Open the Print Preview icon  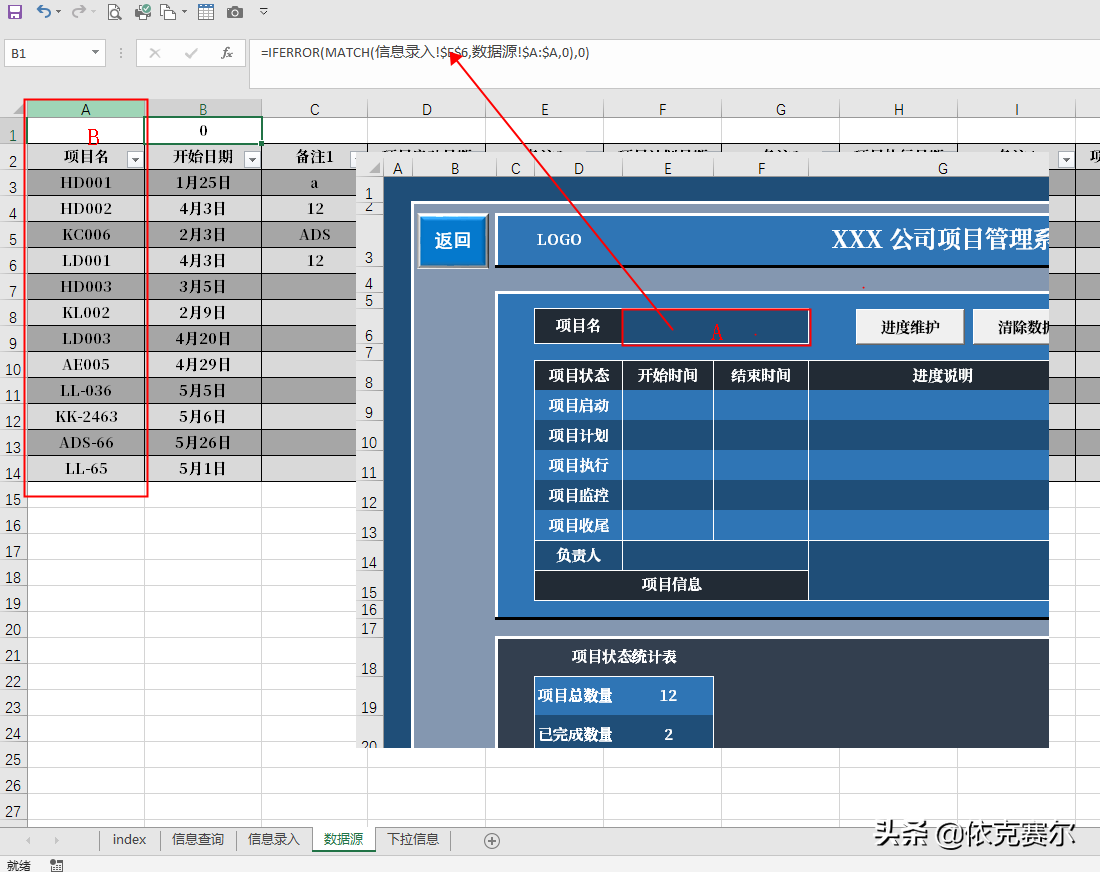[x=114, y=12]
